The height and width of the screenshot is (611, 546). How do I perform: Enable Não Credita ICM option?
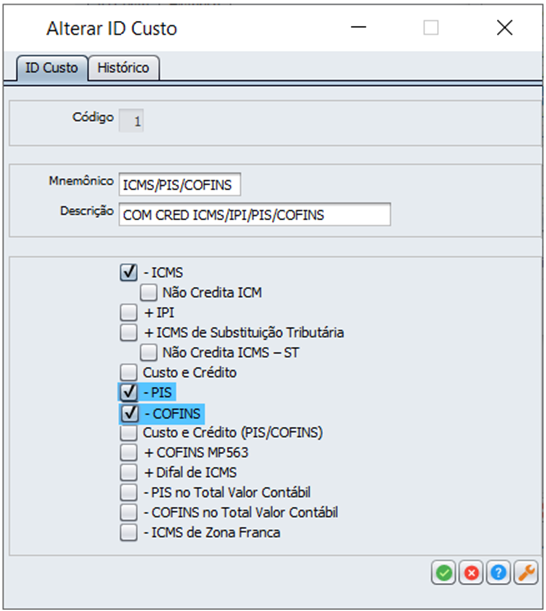(148, 292)
